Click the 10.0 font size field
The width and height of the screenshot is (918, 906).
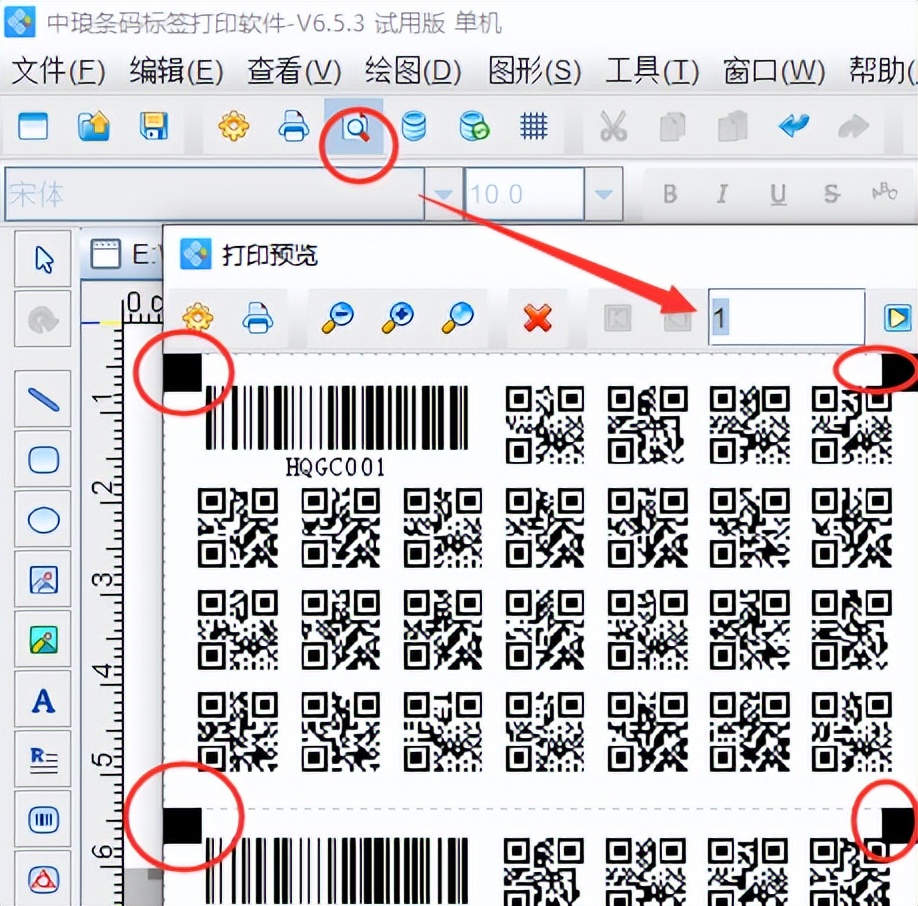525,194
